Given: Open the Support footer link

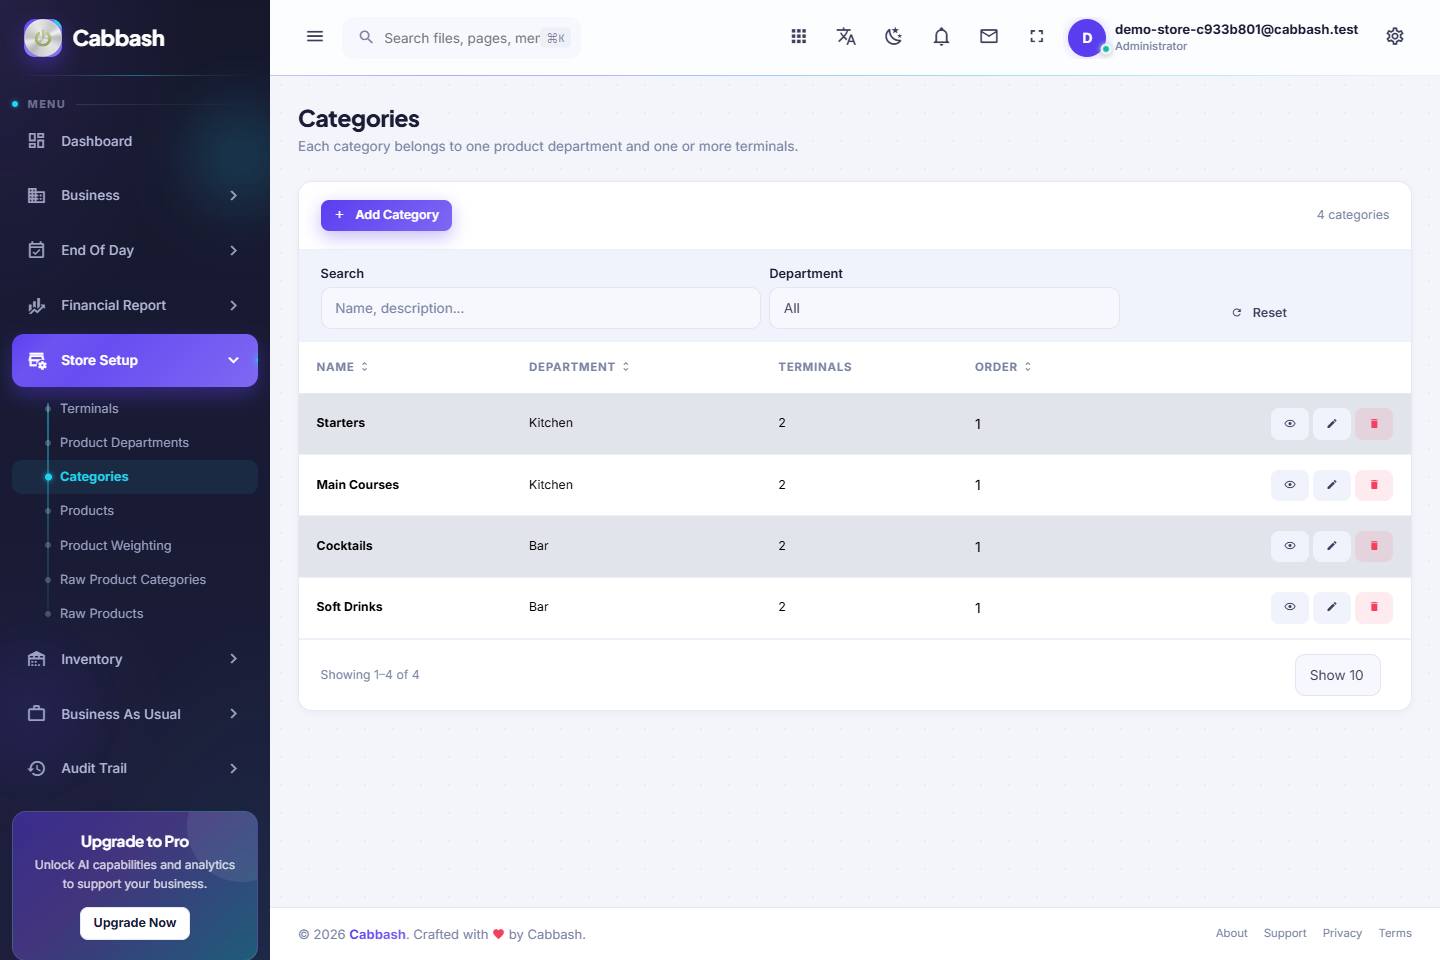Looking at the screenshot, I should click(1285, 933).
